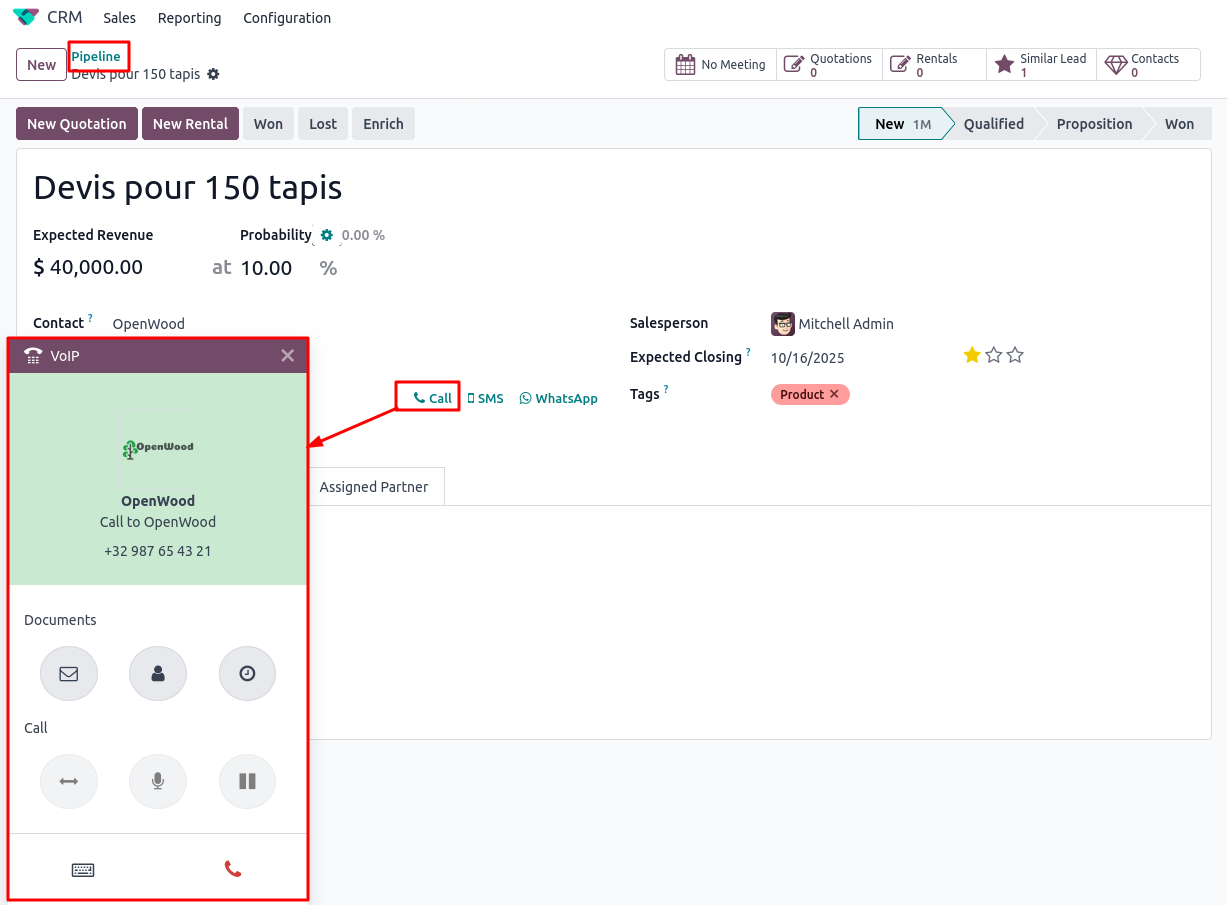Send a WhatsApp message link

(558, 398)
